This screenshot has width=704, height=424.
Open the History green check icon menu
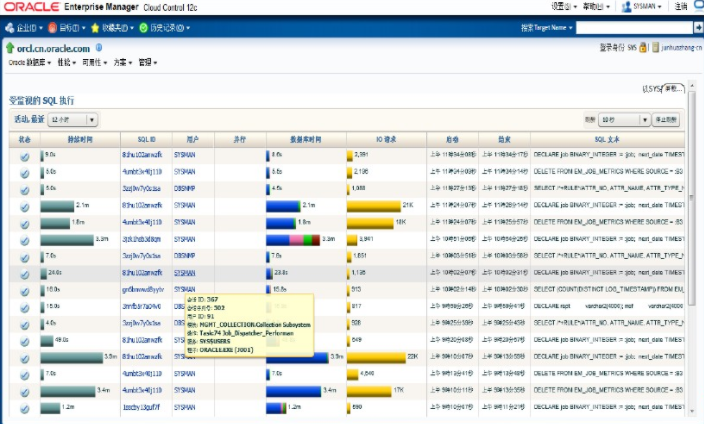coord(143,28)
